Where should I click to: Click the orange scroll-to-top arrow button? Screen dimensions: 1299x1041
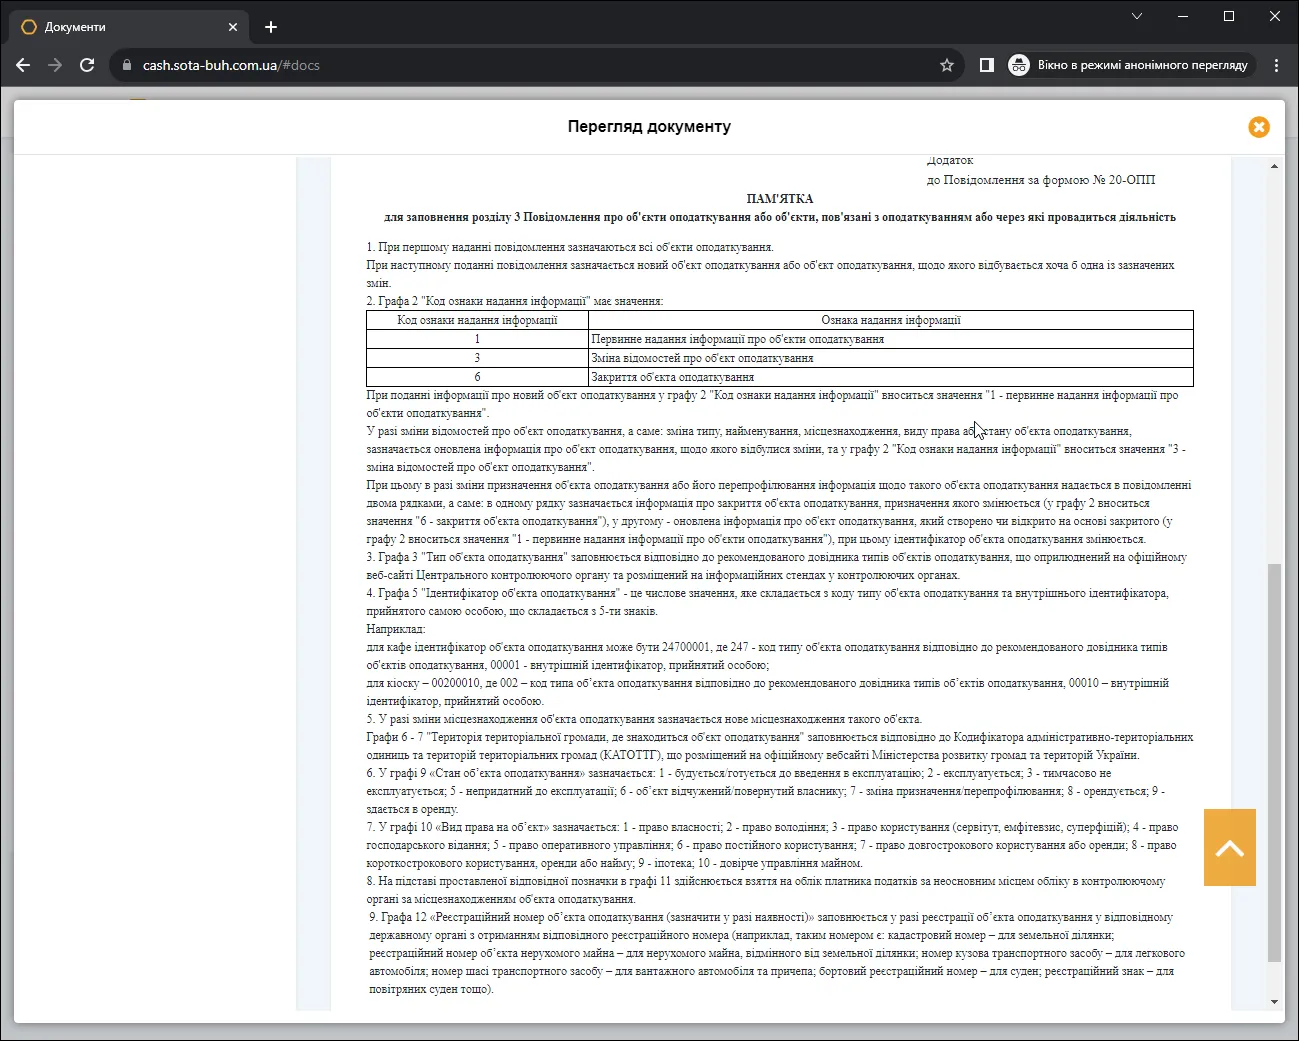(1230, 848)
